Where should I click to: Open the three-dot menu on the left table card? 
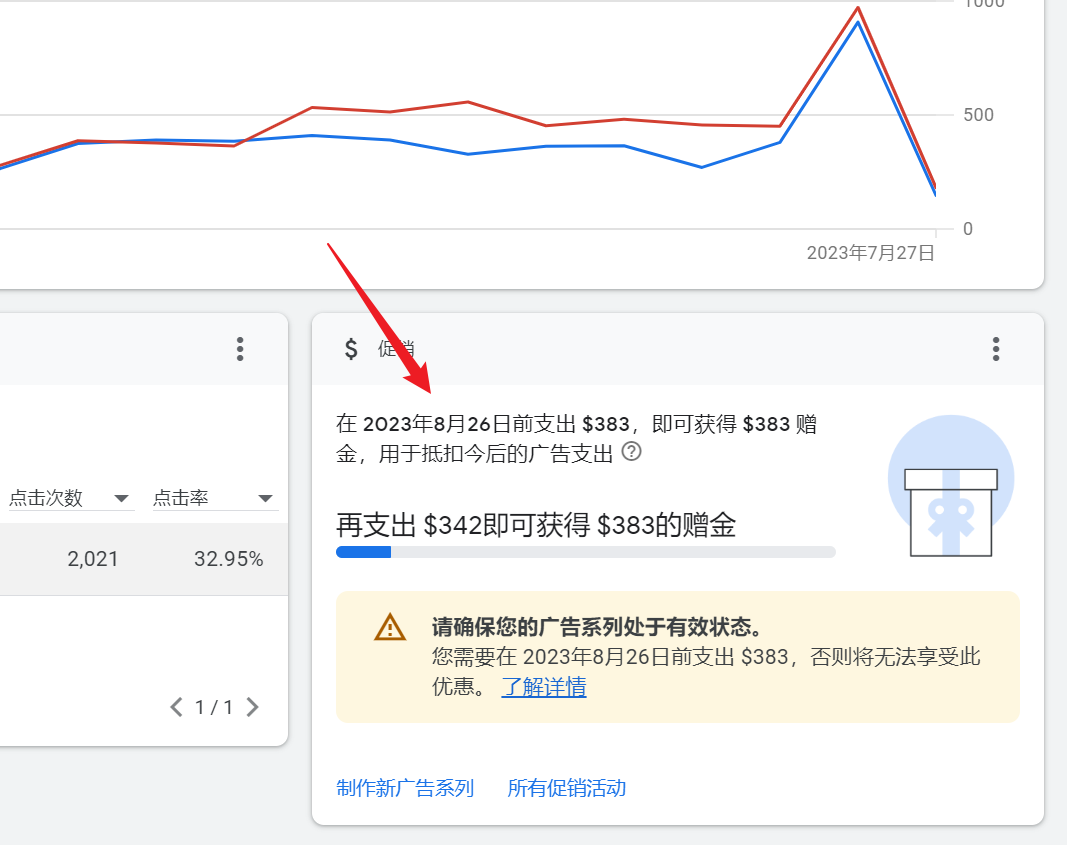point(239,348)
